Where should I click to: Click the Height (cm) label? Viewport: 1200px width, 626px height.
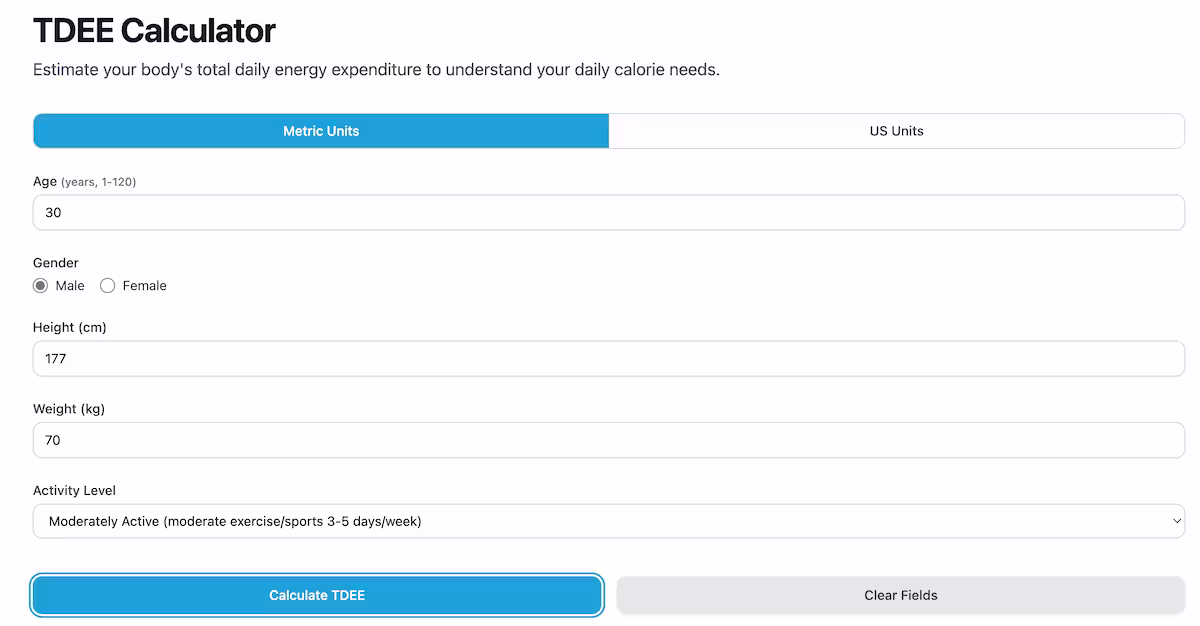coord(69,327)
